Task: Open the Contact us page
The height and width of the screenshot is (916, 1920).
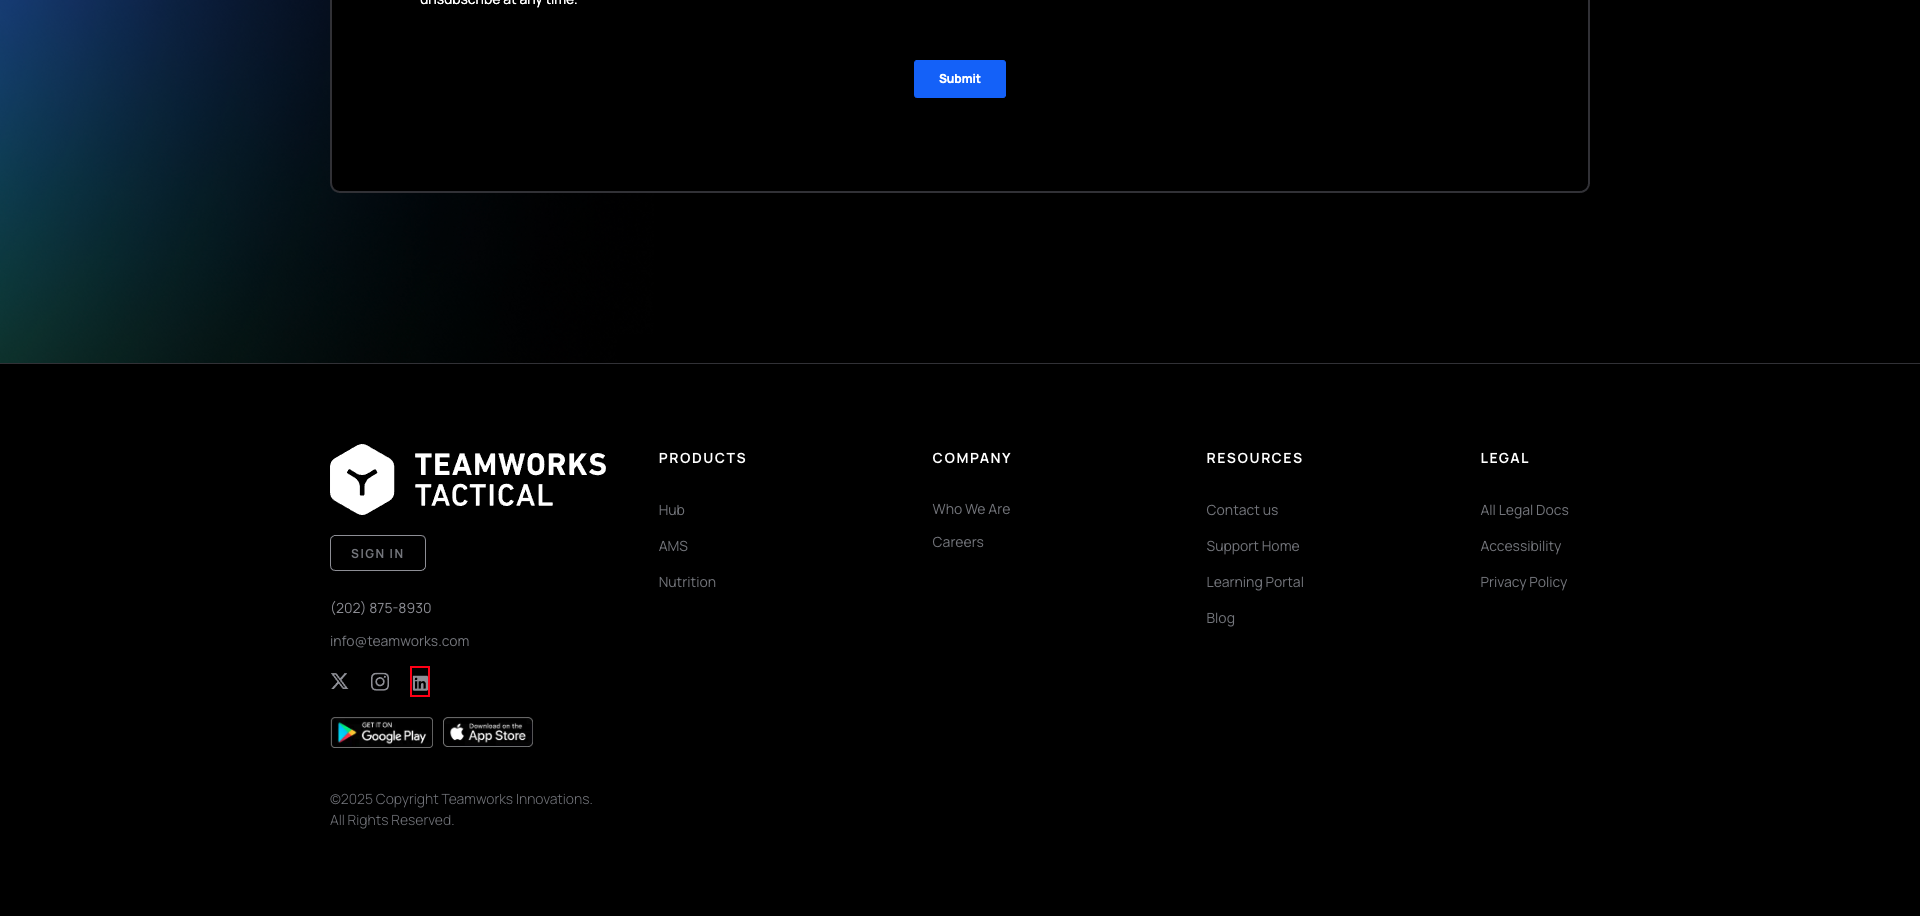Action: (x=1242, y=509)
